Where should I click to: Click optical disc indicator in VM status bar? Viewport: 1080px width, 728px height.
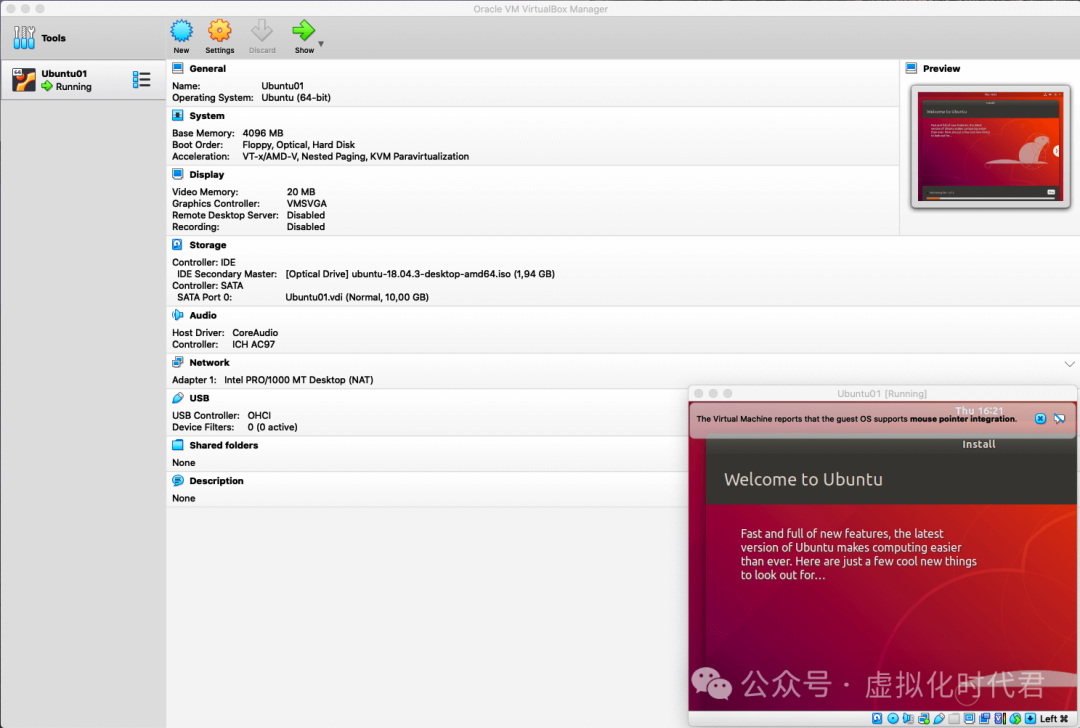tap(893, 718)
